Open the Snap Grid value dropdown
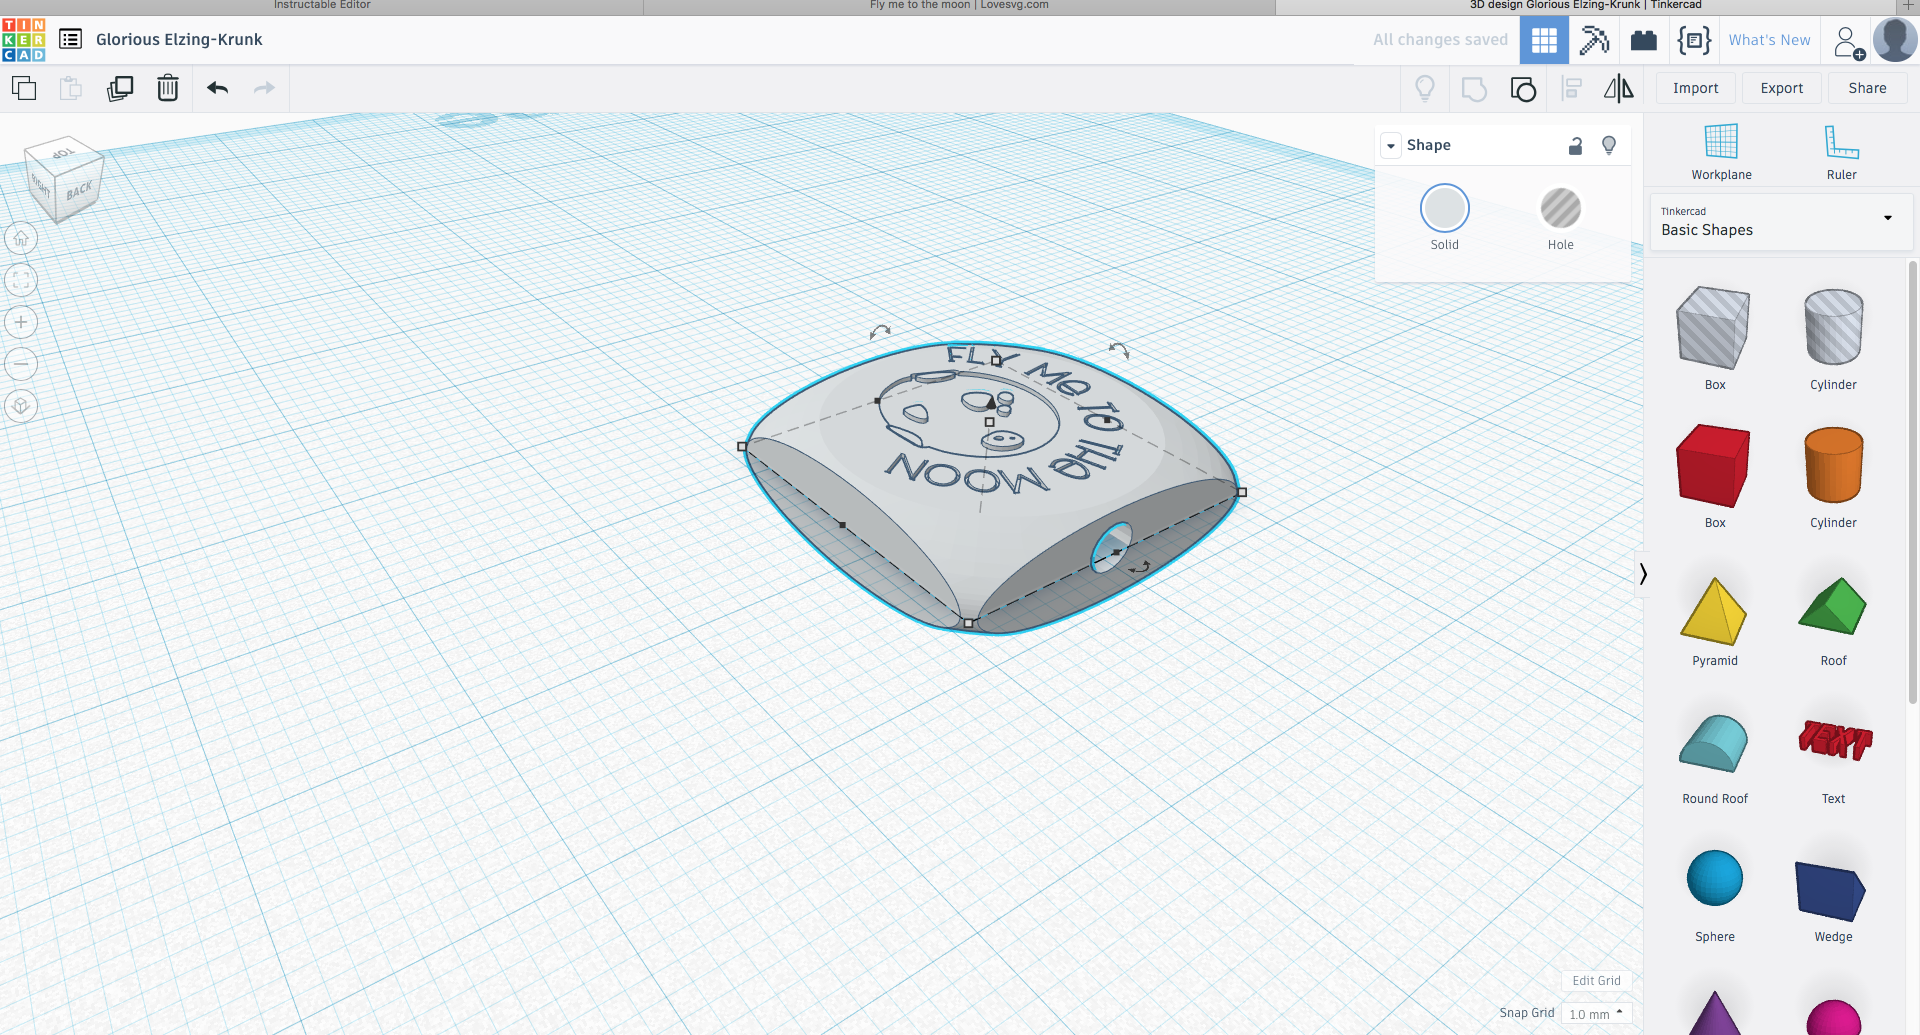 click(1596, 1014)
